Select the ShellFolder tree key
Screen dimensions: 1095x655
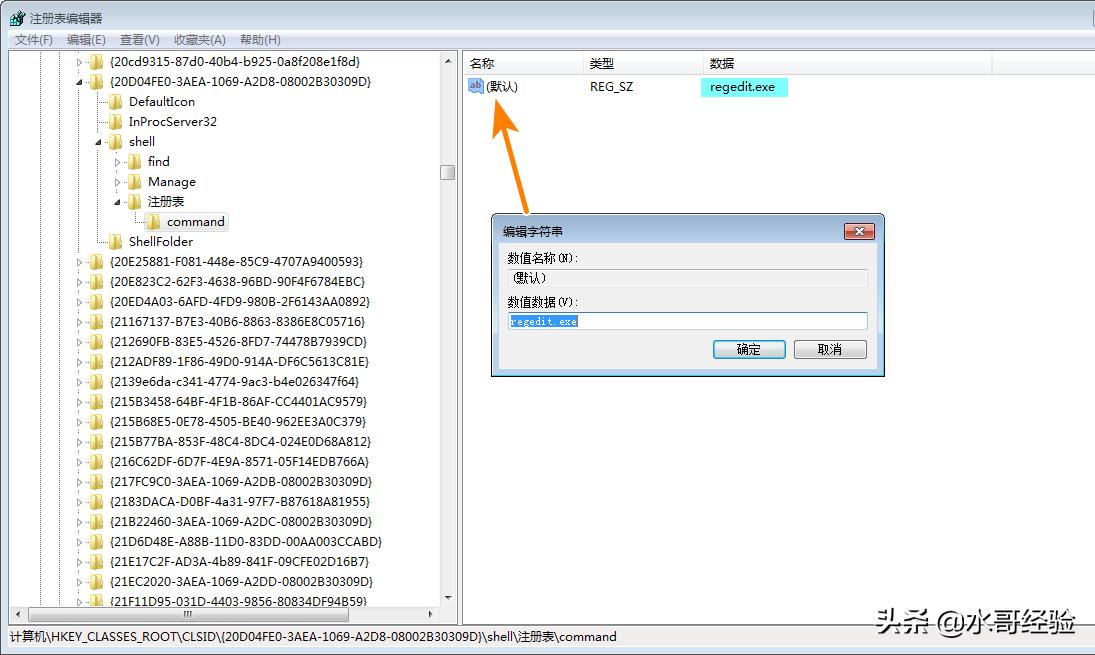tap(161, 242)
